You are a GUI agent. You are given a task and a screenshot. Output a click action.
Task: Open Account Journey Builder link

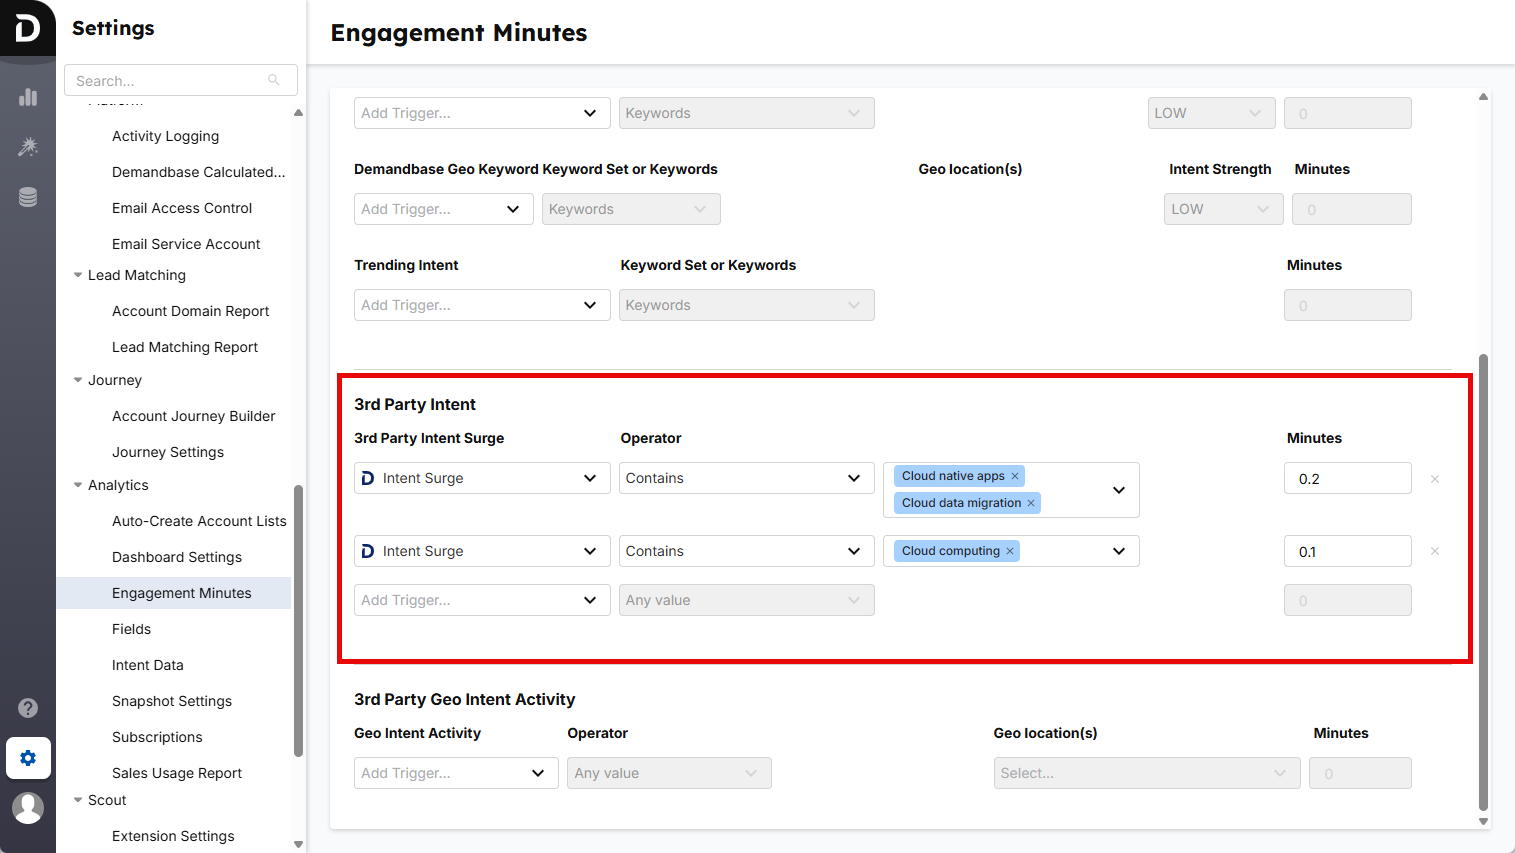click(x=193, y=416)
